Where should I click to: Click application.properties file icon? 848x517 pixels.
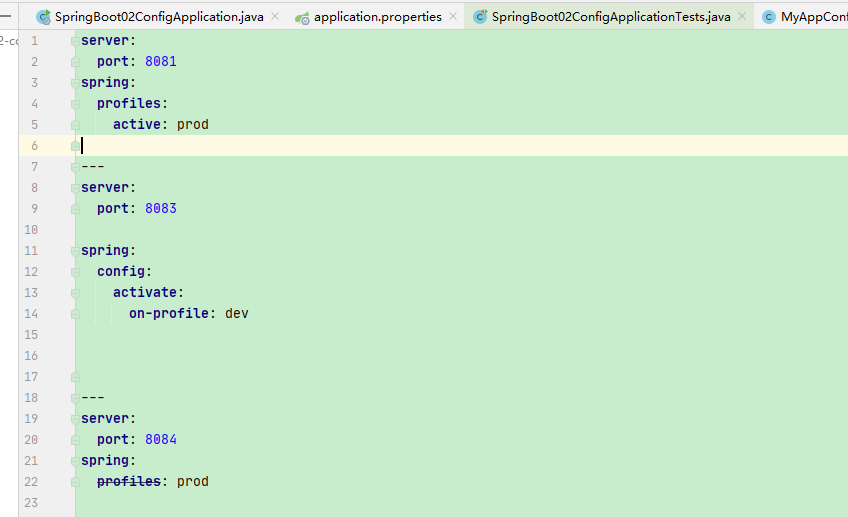[x=302, y=18]
